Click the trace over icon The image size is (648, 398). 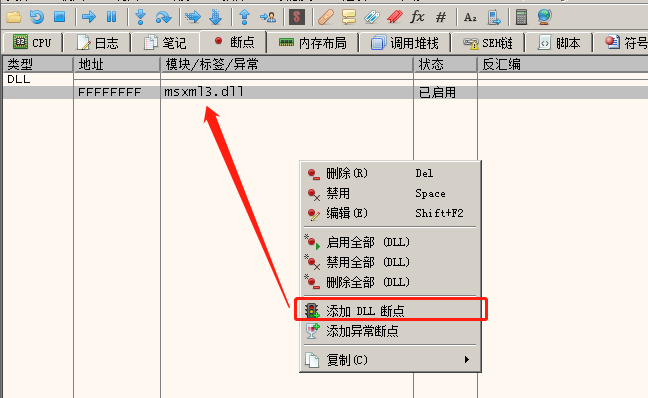(215, 17)
